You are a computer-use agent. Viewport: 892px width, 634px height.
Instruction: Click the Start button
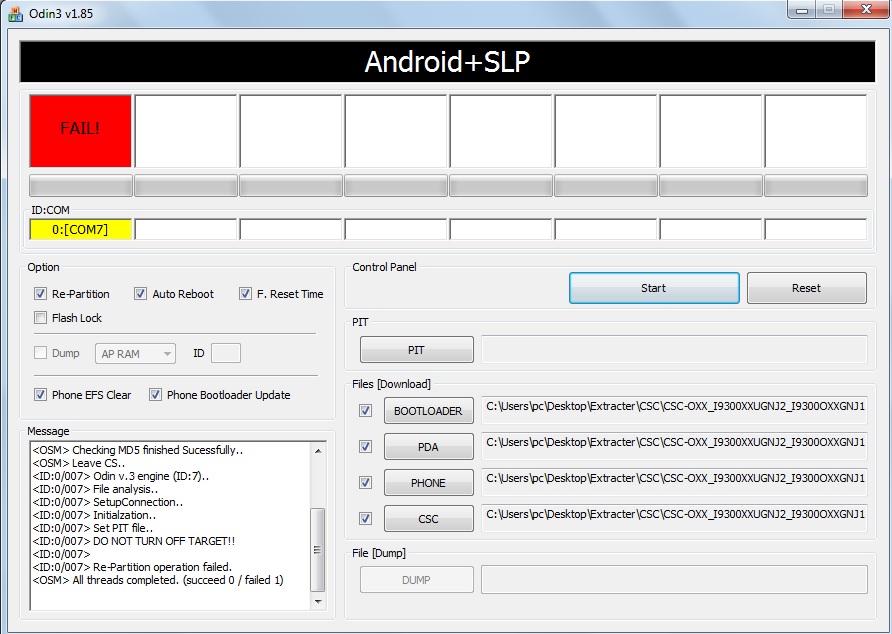[x=654, y=288]
